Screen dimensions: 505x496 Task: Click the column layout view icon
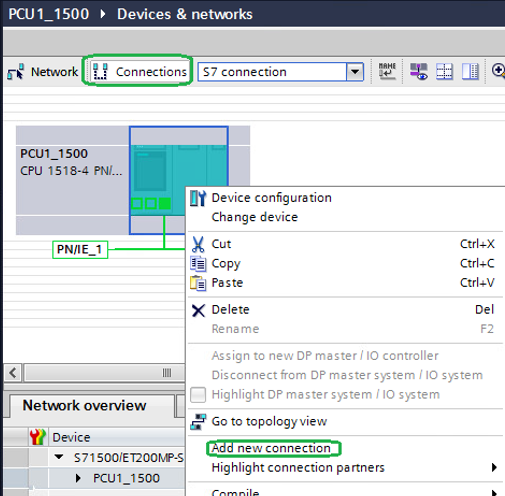click(x=470, y=71)
